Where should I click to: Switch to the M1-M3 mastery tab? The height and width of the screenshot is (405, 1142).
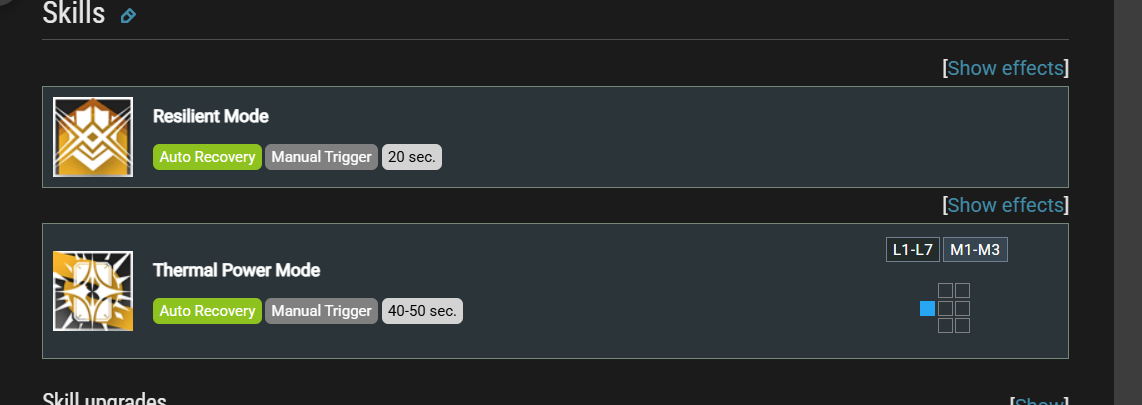coord(975,250)
